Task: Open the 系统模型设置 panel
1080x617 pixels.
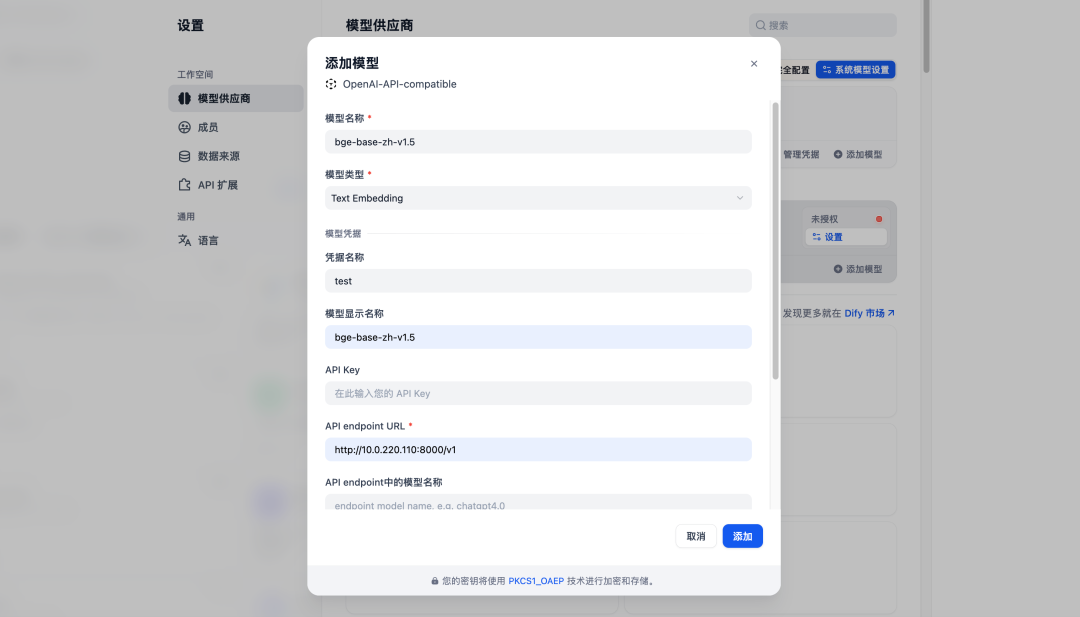Action: point(858,69)
